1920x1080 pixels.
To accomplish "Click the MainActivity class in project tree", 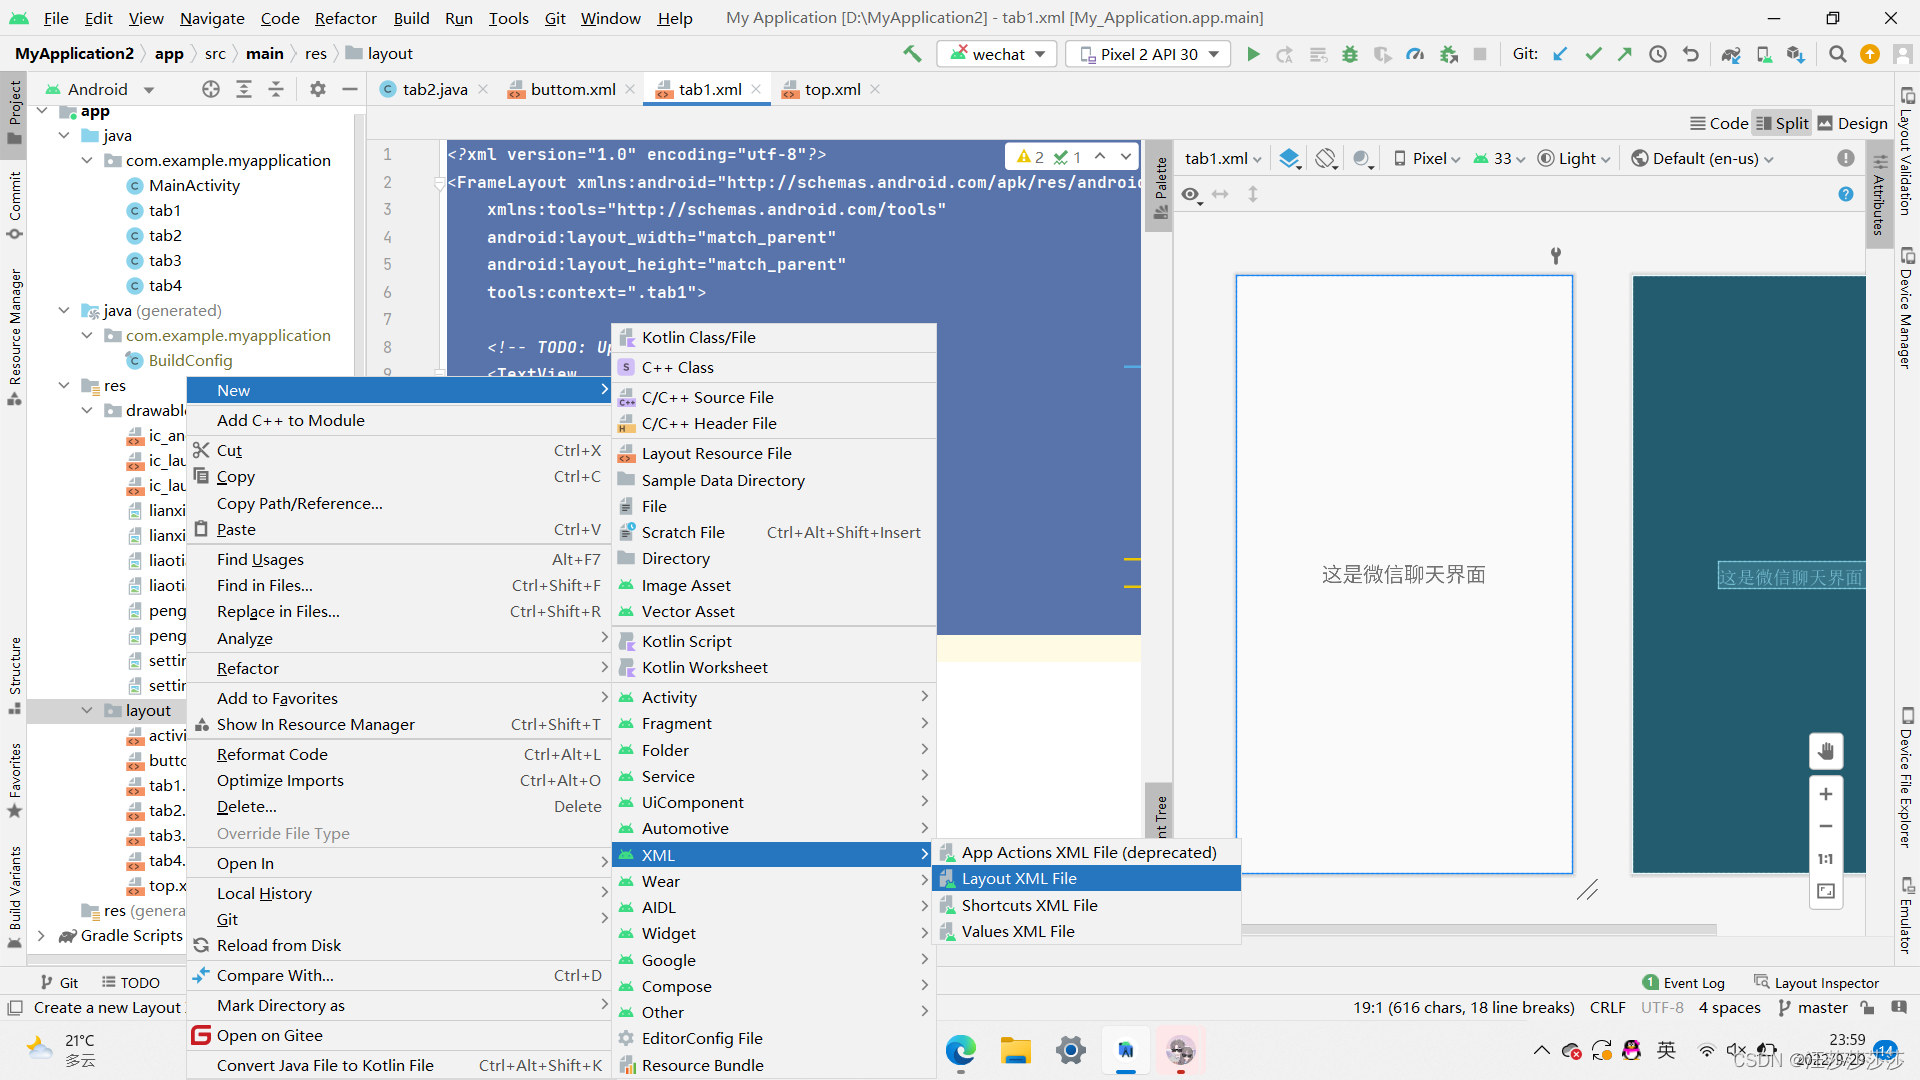I will click(x=194, y=185).
